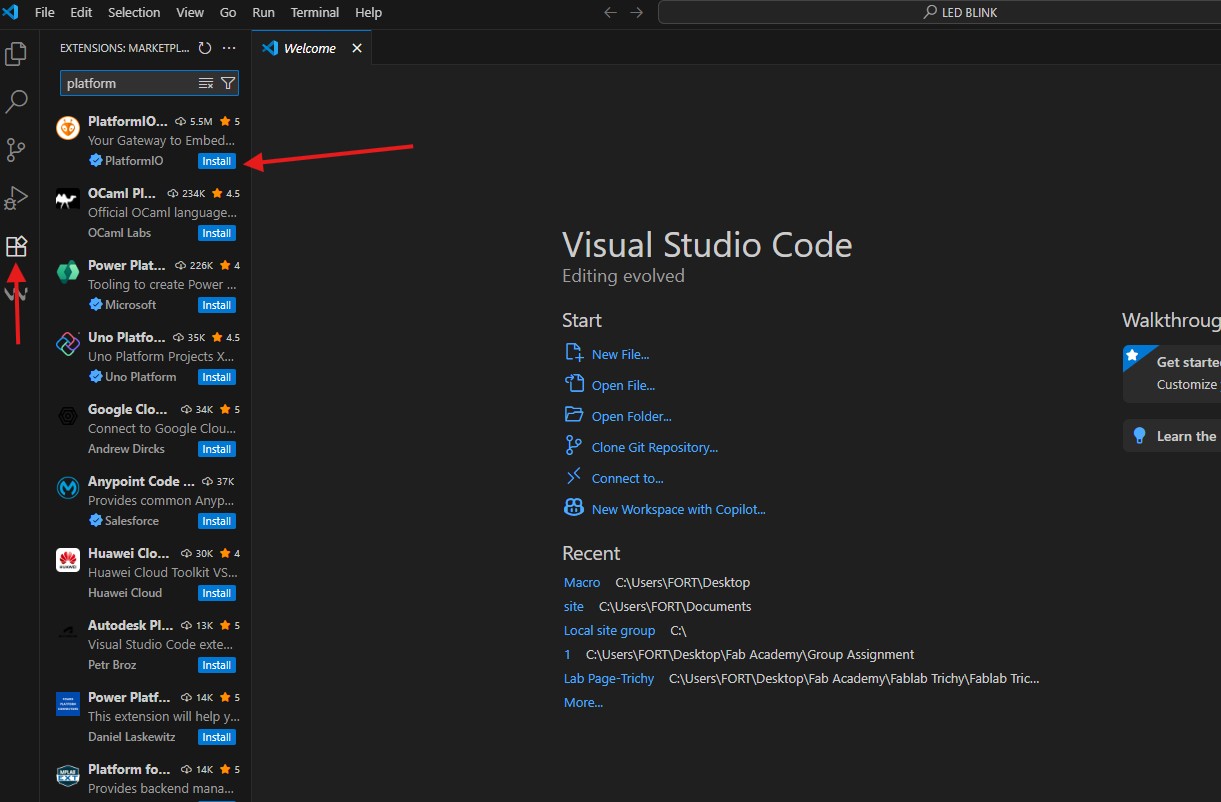Open the File menu

45,13
